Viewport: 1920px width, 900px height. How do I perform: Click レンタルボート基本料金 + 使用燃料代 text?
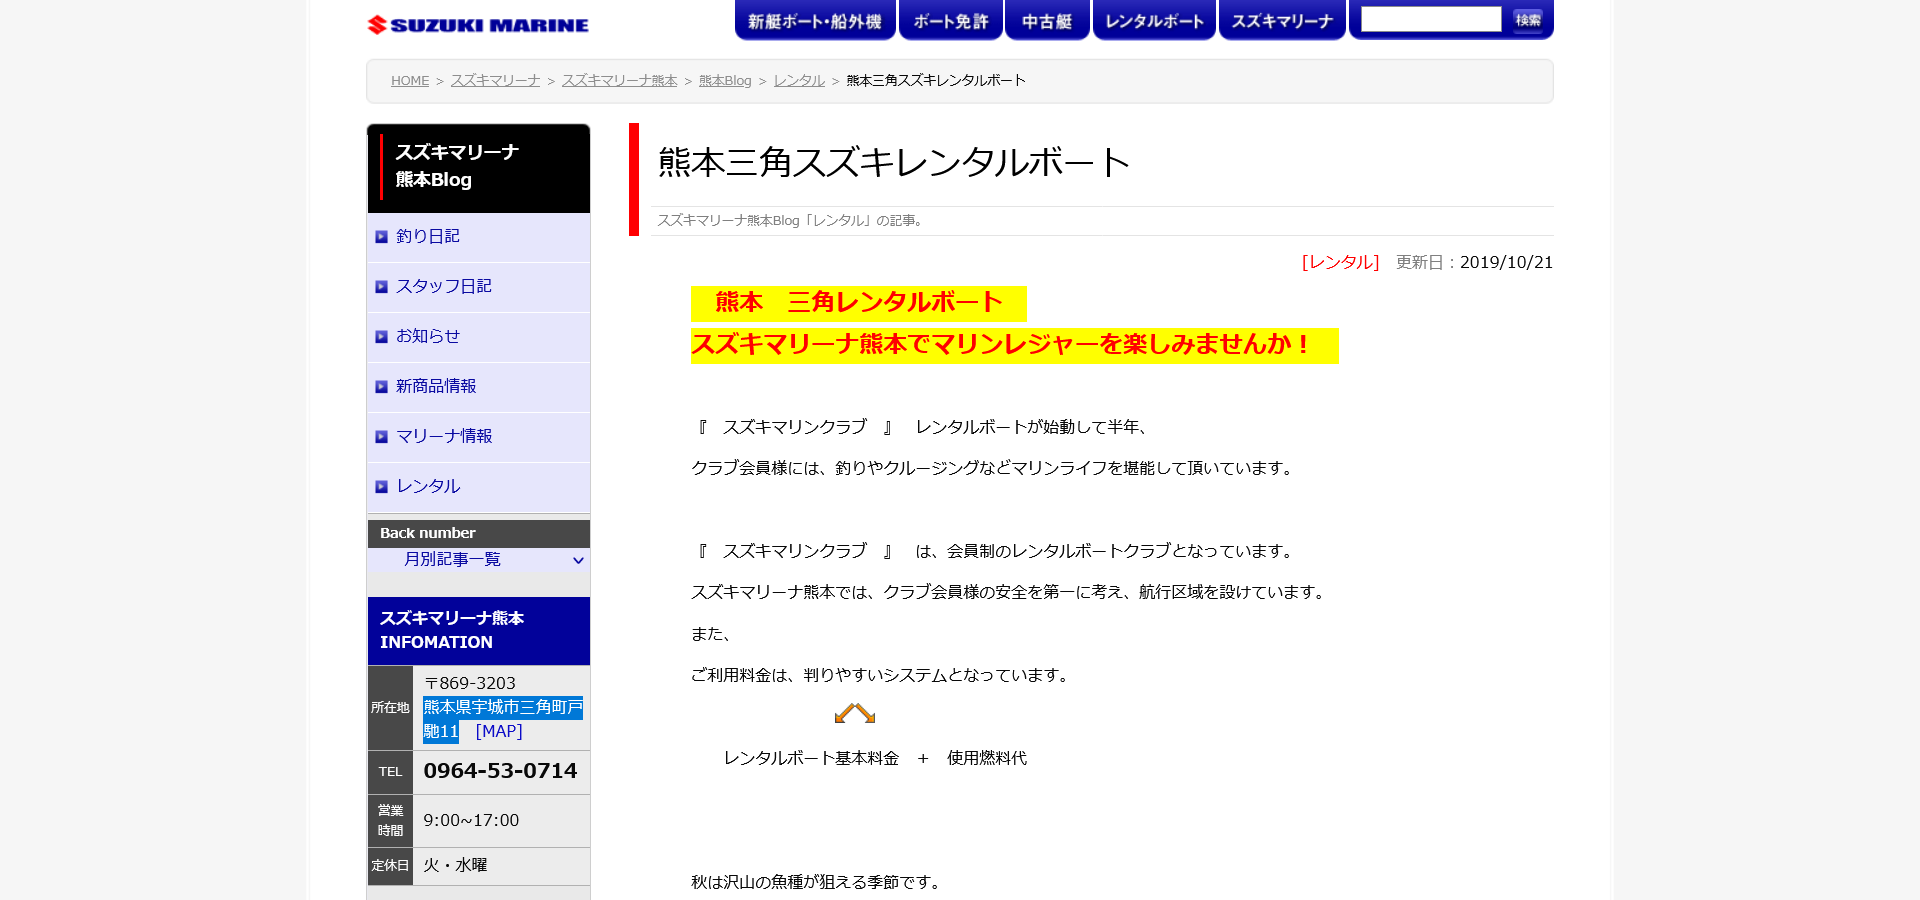(875, 759)
